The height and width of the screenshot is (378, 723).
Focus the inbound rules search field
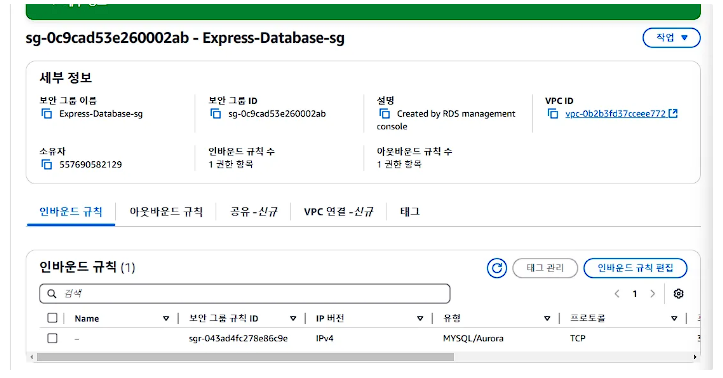[245, 294]
